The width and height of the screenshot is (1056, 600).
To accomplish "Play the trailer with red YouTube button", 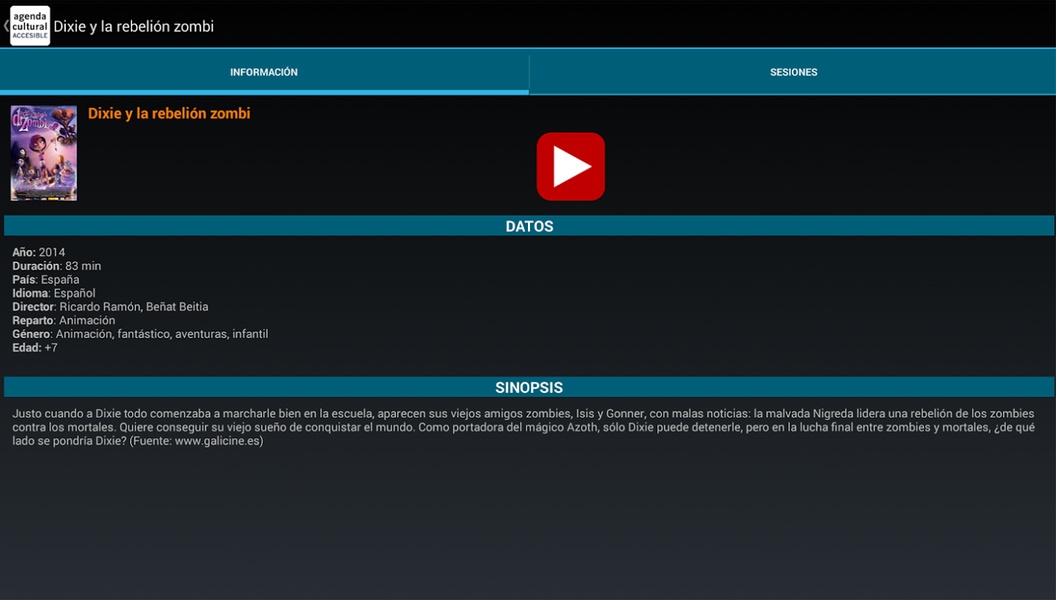I will coord(570,166).
